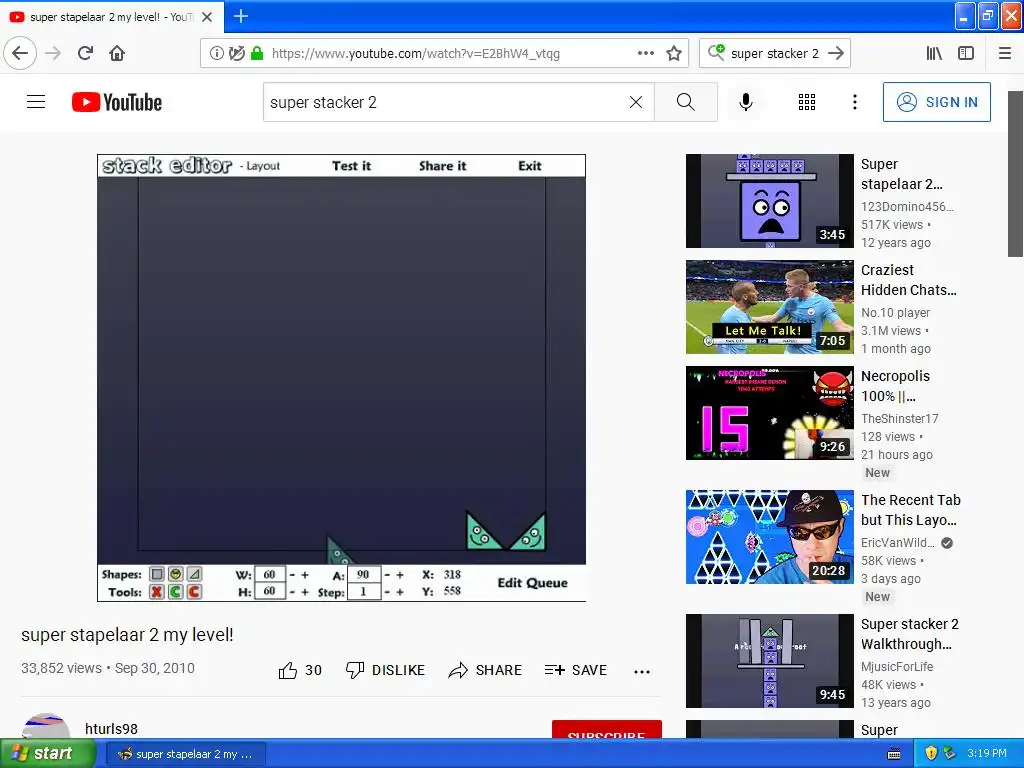
Task: Open more actions ellipsis below video
Action: click(642, 671)
